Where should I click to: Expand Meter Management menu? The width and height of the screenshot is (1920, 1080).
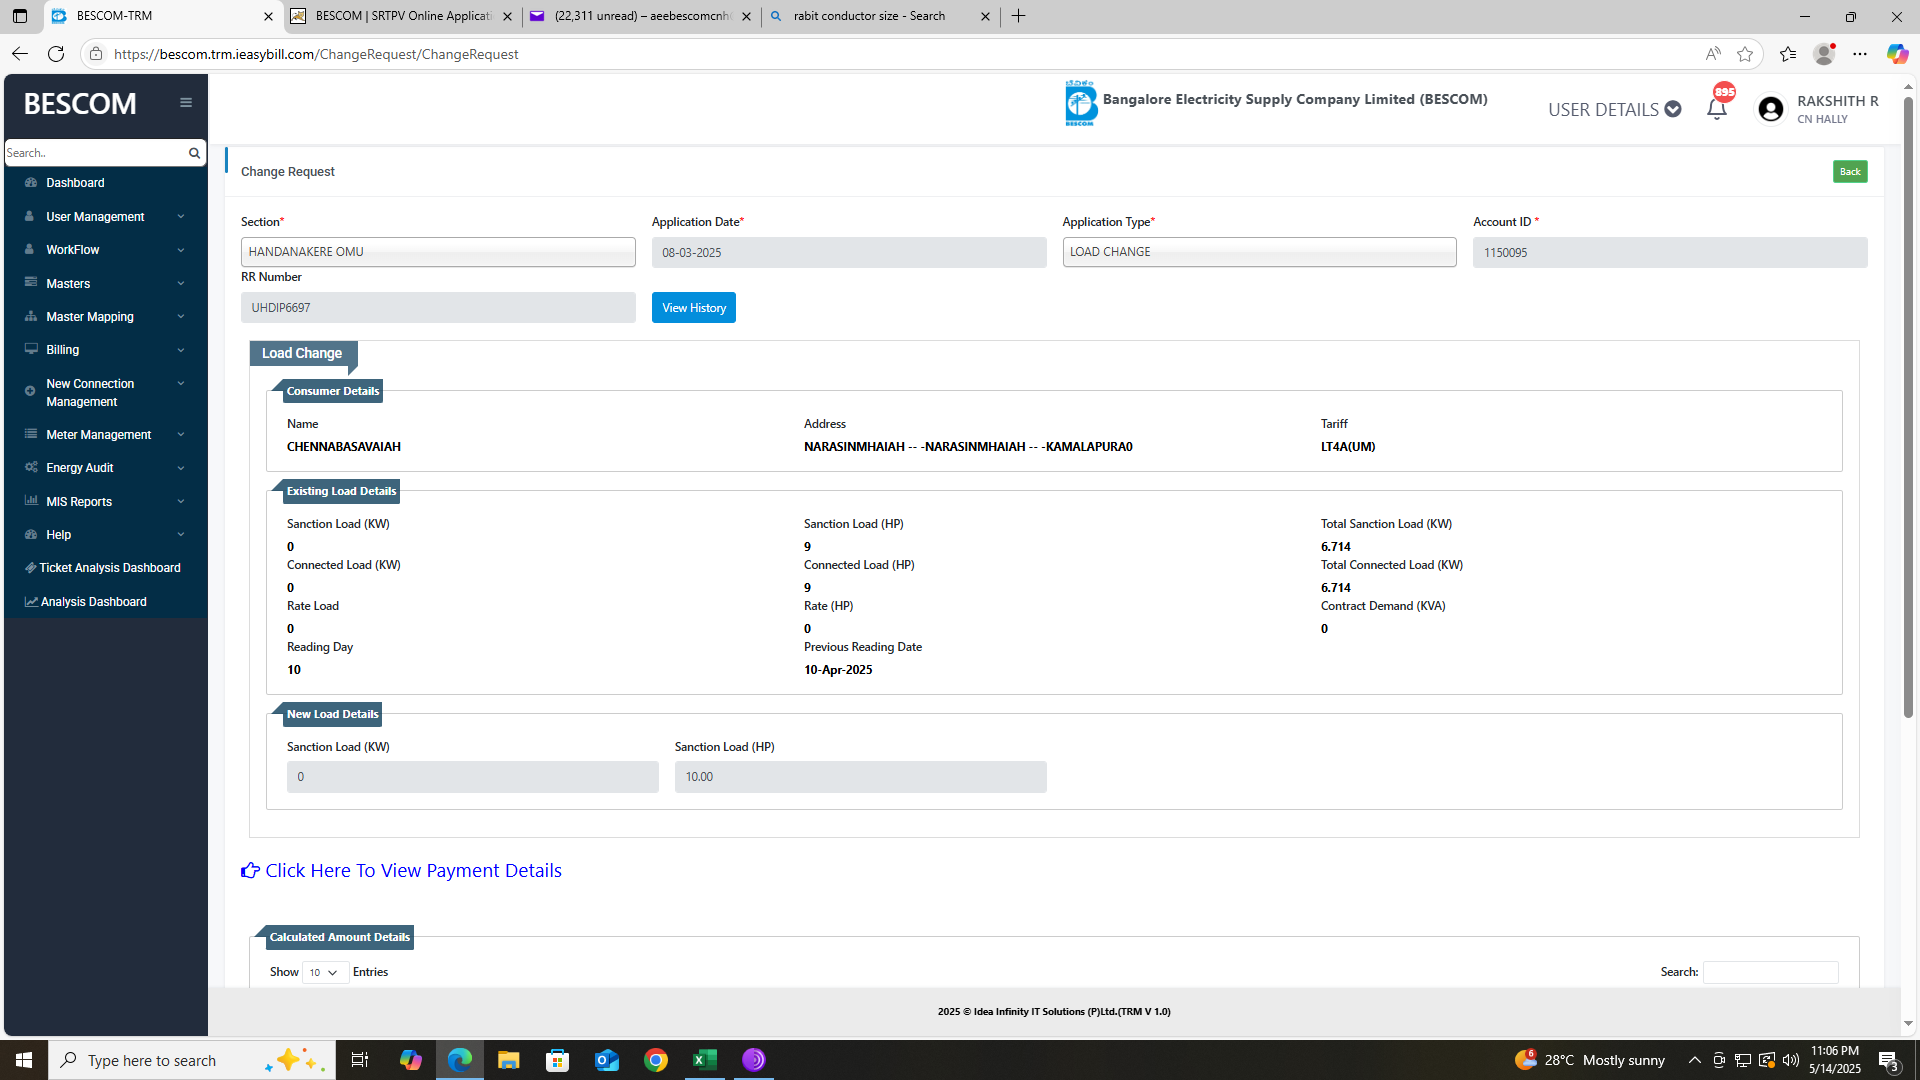click(x=105, y=435)
